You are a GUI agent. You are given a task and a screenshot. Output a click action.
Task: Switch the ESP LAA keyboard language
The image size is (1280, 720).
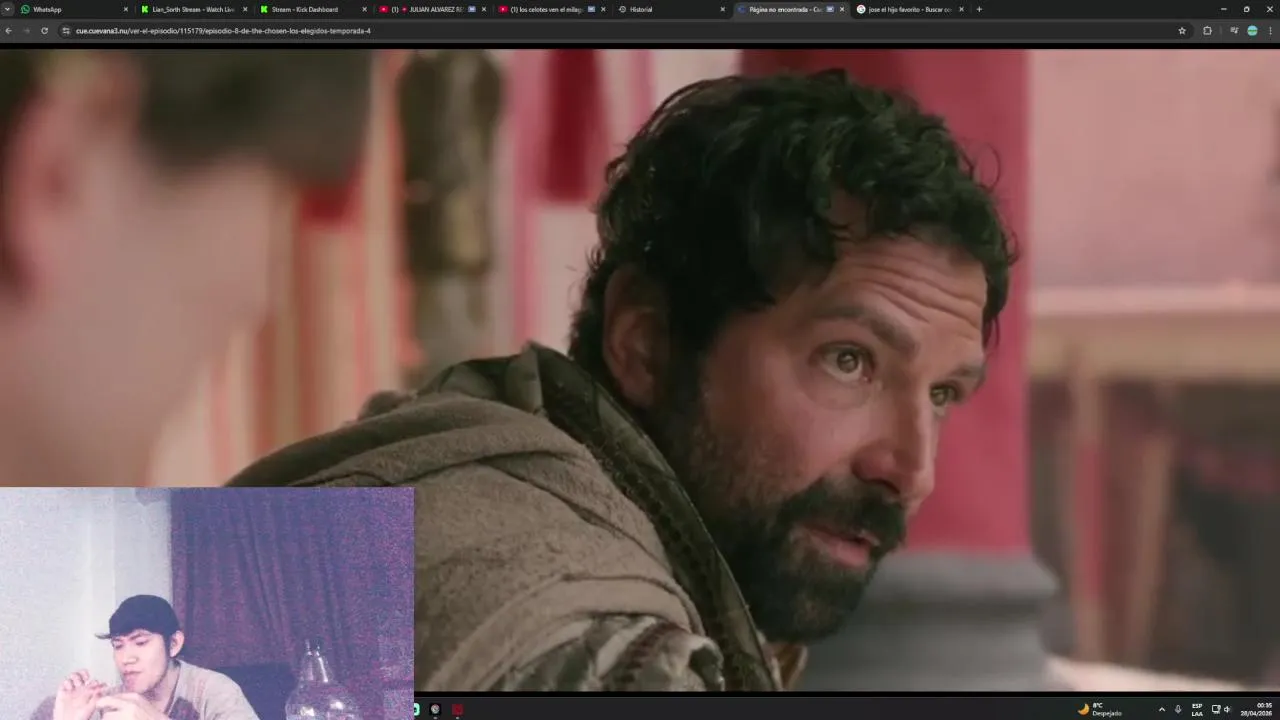(x=1197, y=709)
